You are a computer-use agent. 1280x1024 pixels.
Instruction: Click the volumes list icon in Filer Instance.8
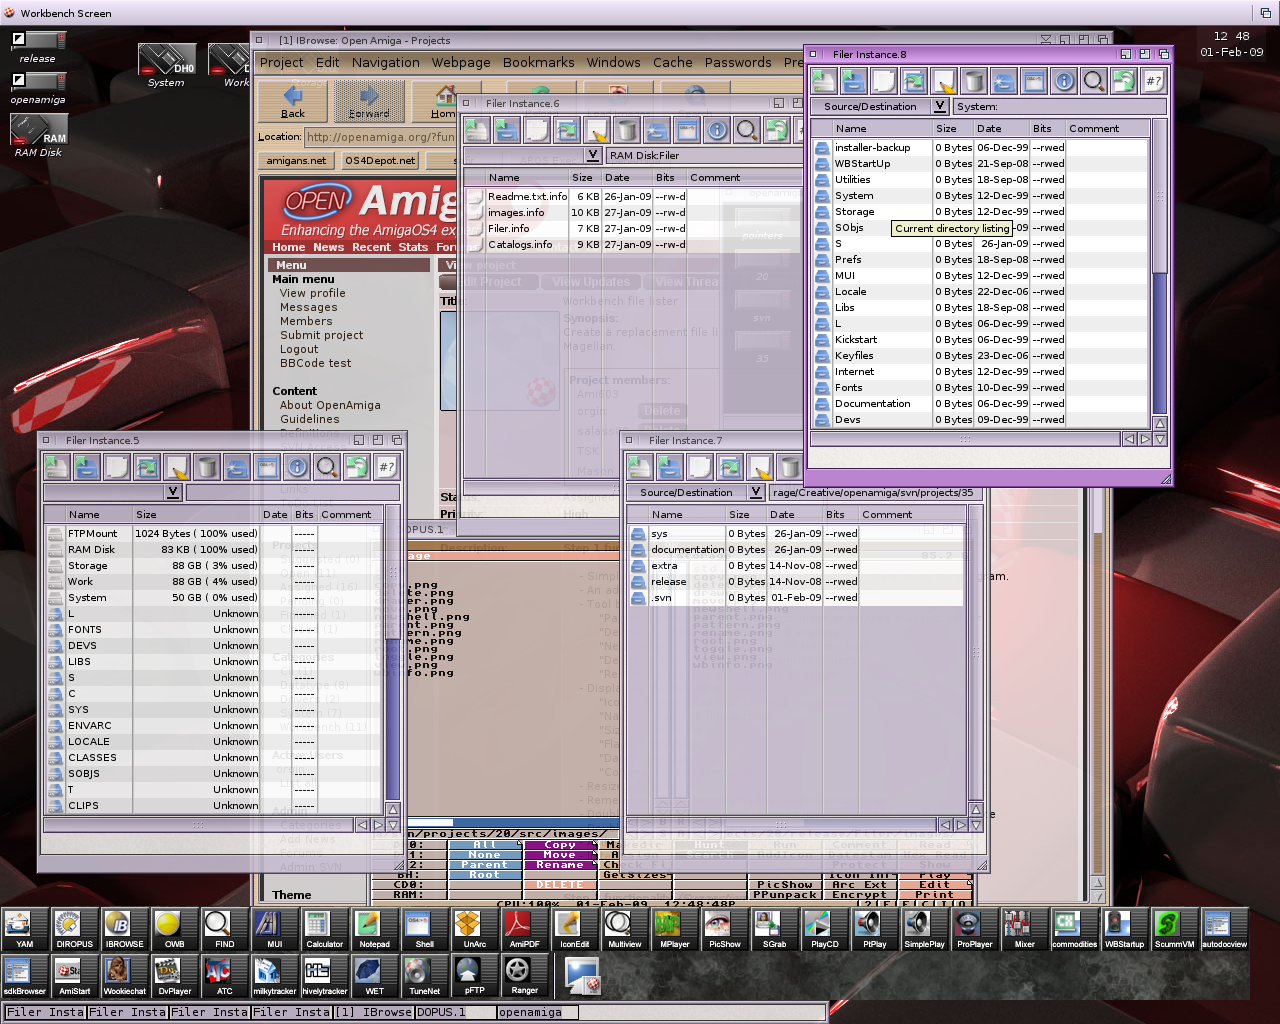click(824, 81)
